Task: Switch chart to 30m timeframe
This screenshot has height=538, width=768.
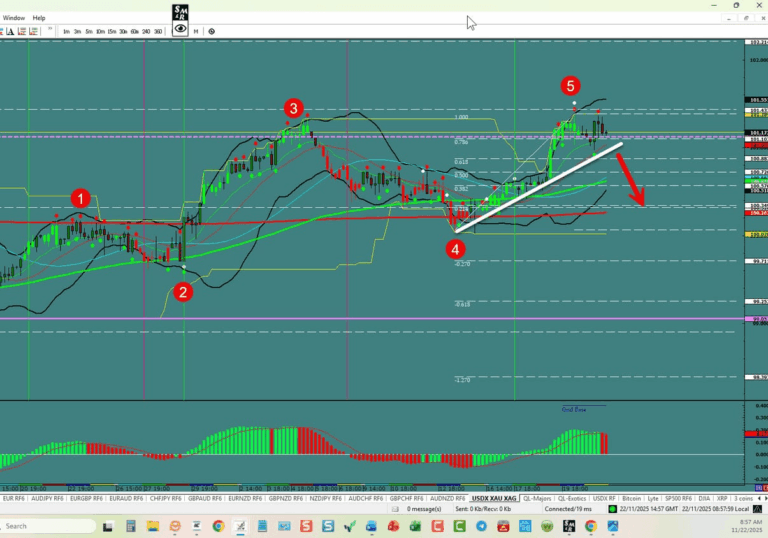Action: click(x=123, y=31)
